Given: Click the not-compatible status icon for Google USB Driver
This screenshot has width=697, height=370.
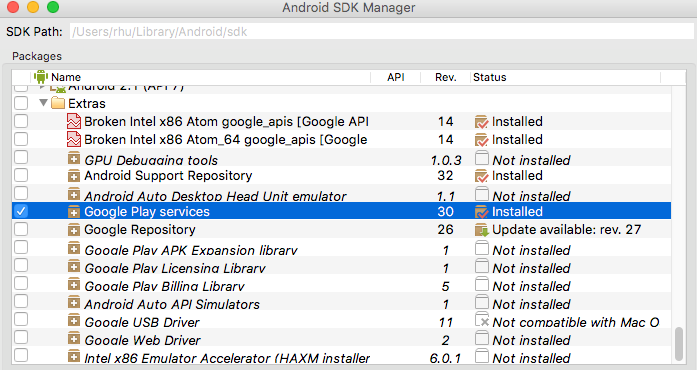Looking at the screenshot, I should 482,320.
